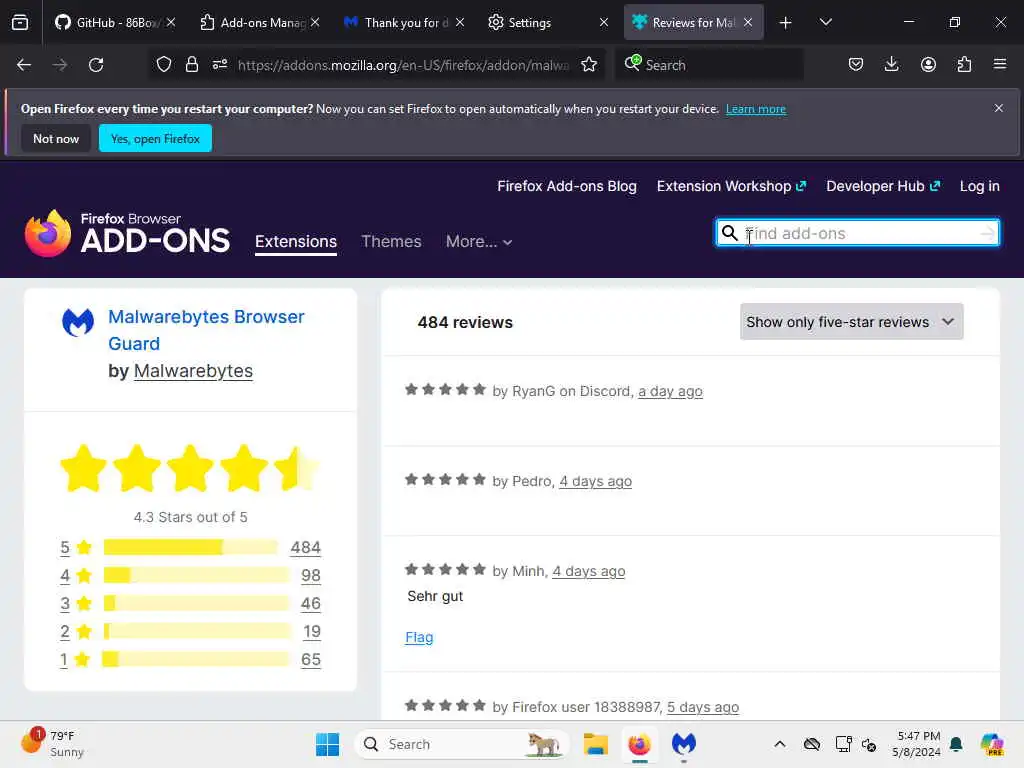Click the 65 one-star review count
Viewport: 1024px width, 768px height.
310,660
